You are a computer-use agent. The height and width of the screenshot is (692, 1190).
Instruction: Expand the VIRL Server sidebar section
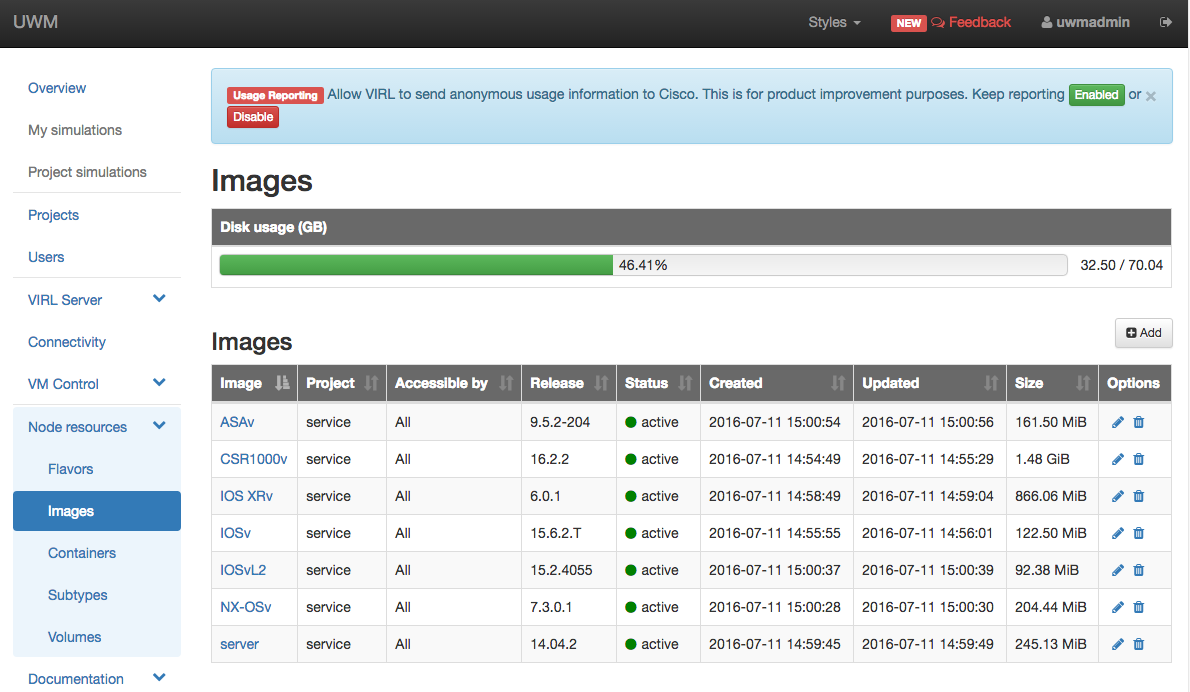coord(159,299)
